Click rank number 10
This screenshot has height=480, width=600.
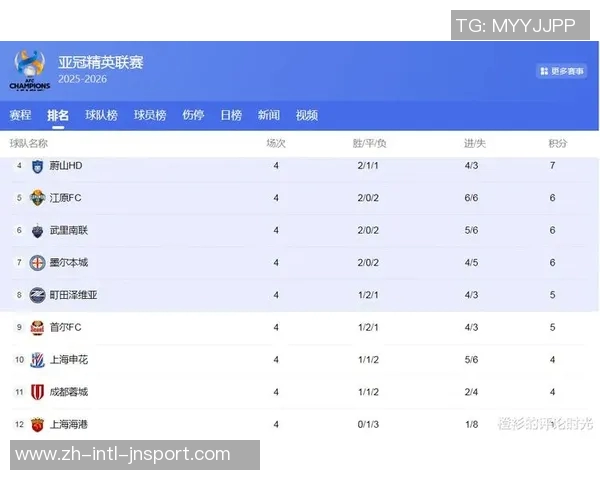pyautogui.click(x=19, y=360)
